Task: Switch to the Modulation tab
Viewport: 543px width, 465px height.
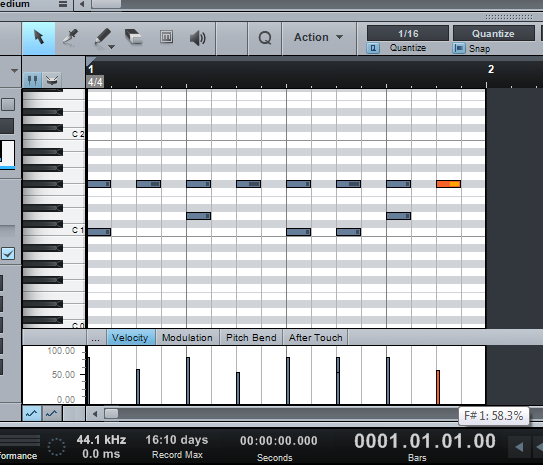Action: coord(187,337)
